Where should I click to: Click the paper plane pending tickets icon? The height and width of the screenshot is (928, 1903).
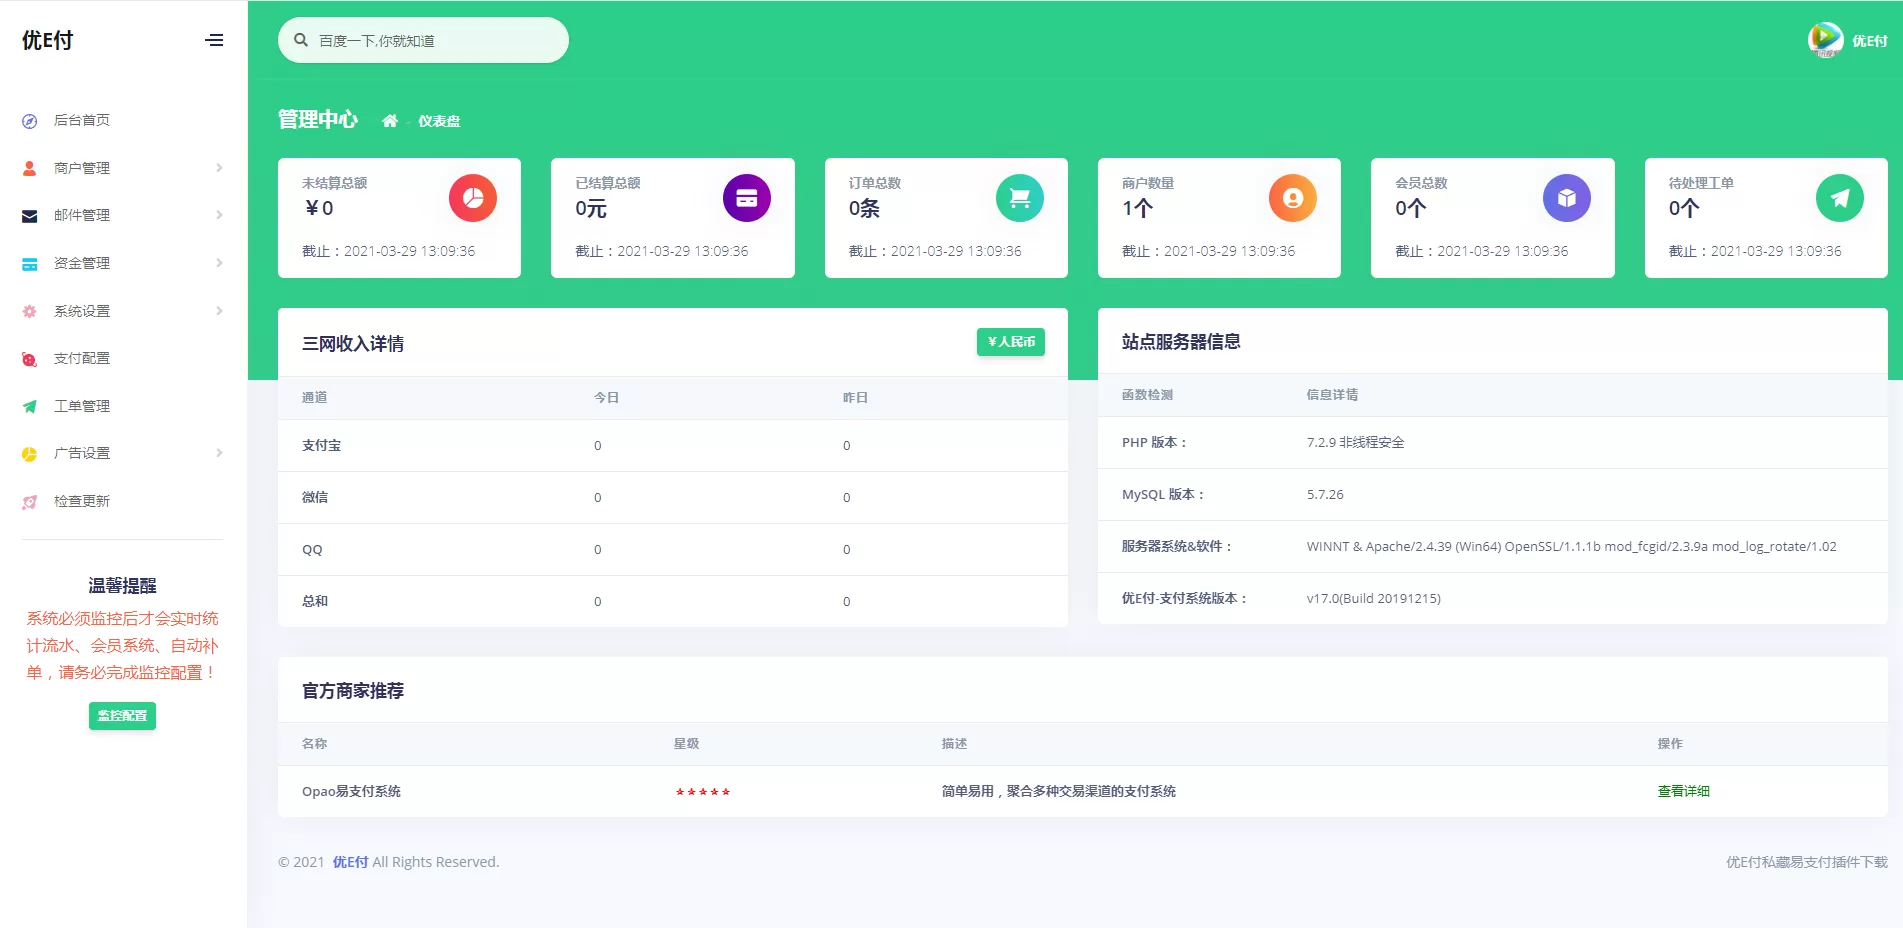(x=1839, y=198)
